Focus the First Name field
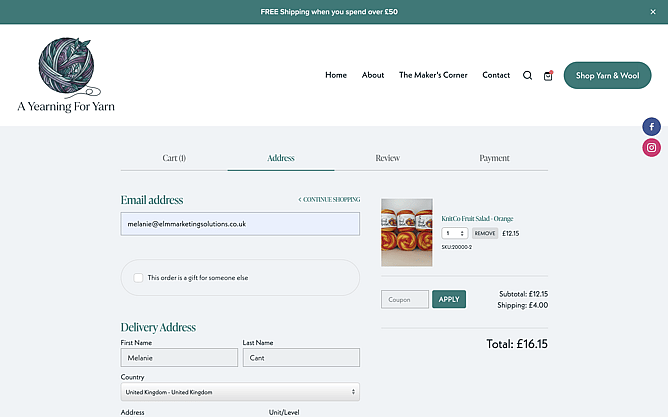The image size is (668, 417). click(179, 358)
